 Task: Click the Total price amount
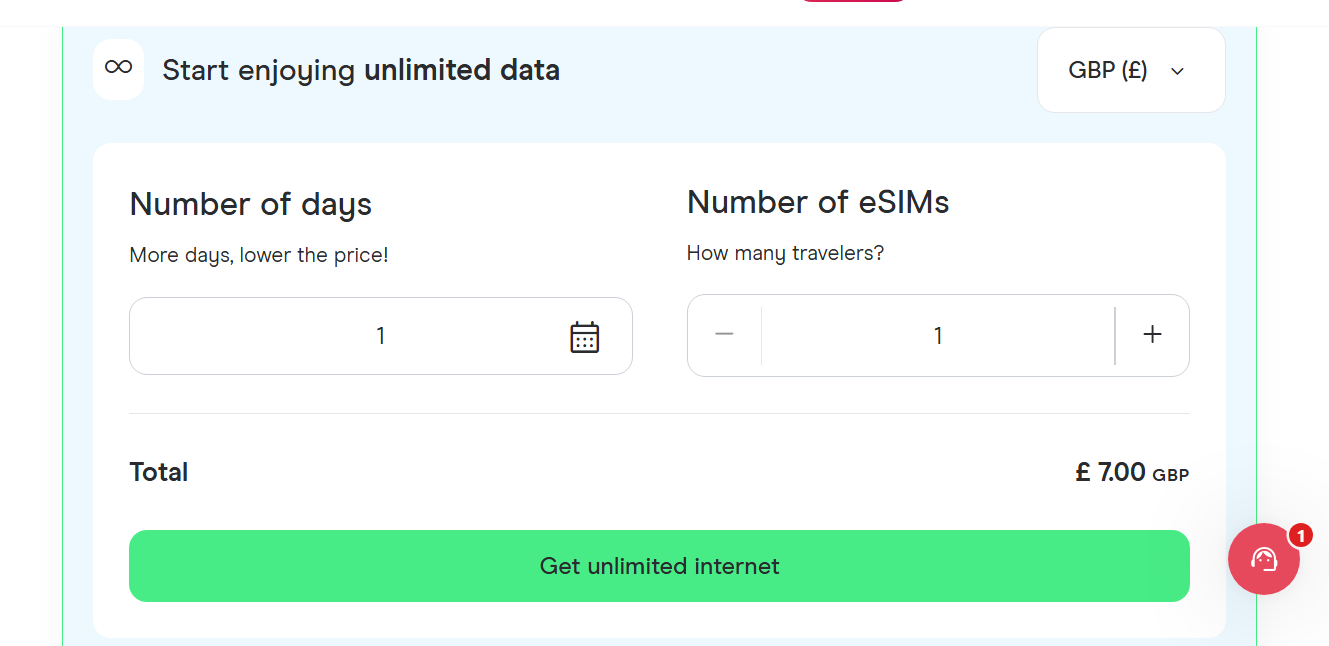pos(1131,471)
